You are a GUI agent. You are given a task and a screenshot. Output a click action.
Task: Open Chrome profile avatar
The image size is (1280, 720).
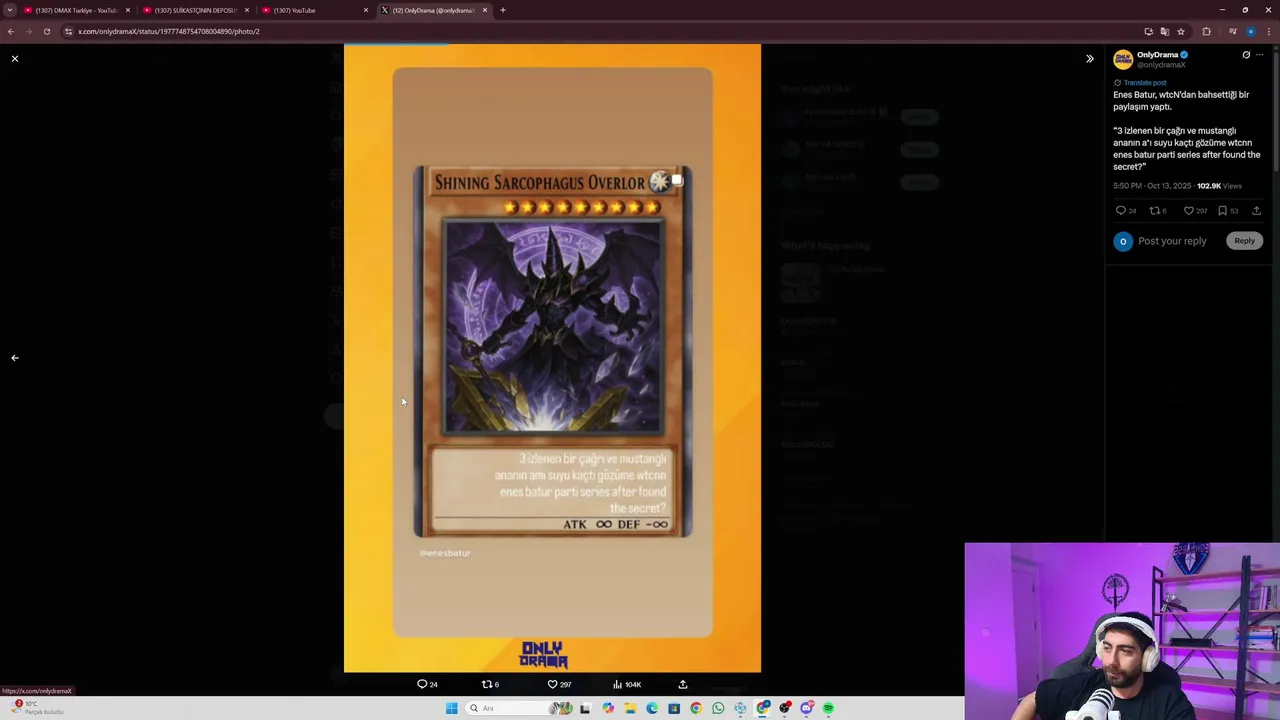[1250, 31]
